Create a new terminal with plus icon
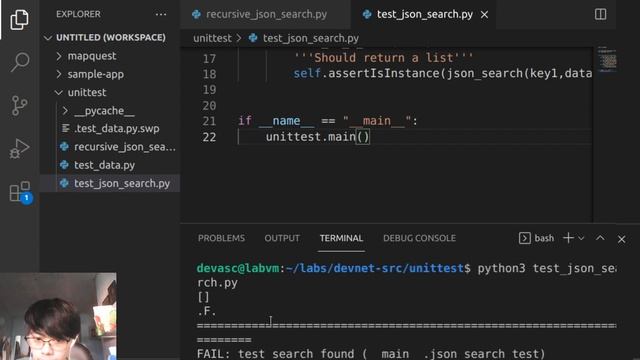Image resolution: width=640 pixels, height=360 pixels. coord(568,238)
